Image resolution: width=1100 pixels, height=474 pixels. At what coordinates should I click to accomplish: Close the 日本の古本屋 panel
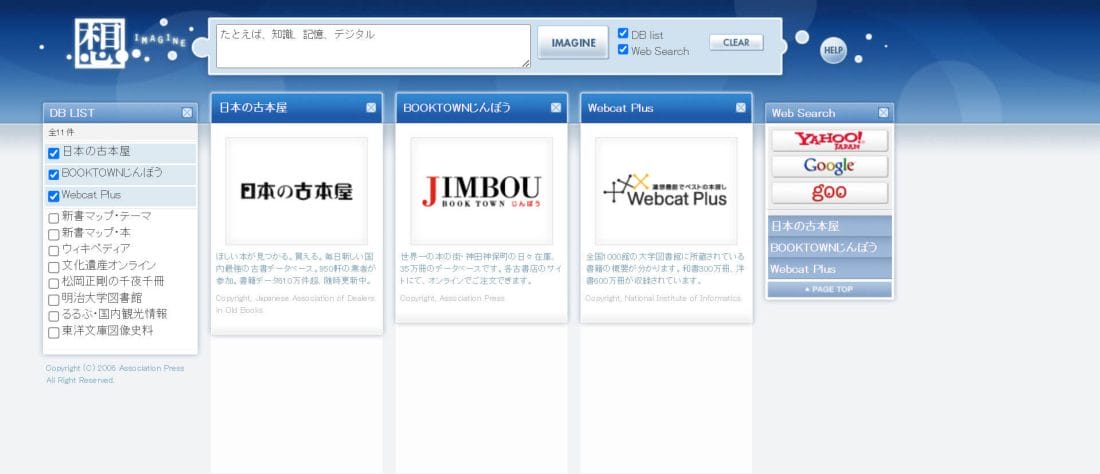click(371, 107)
